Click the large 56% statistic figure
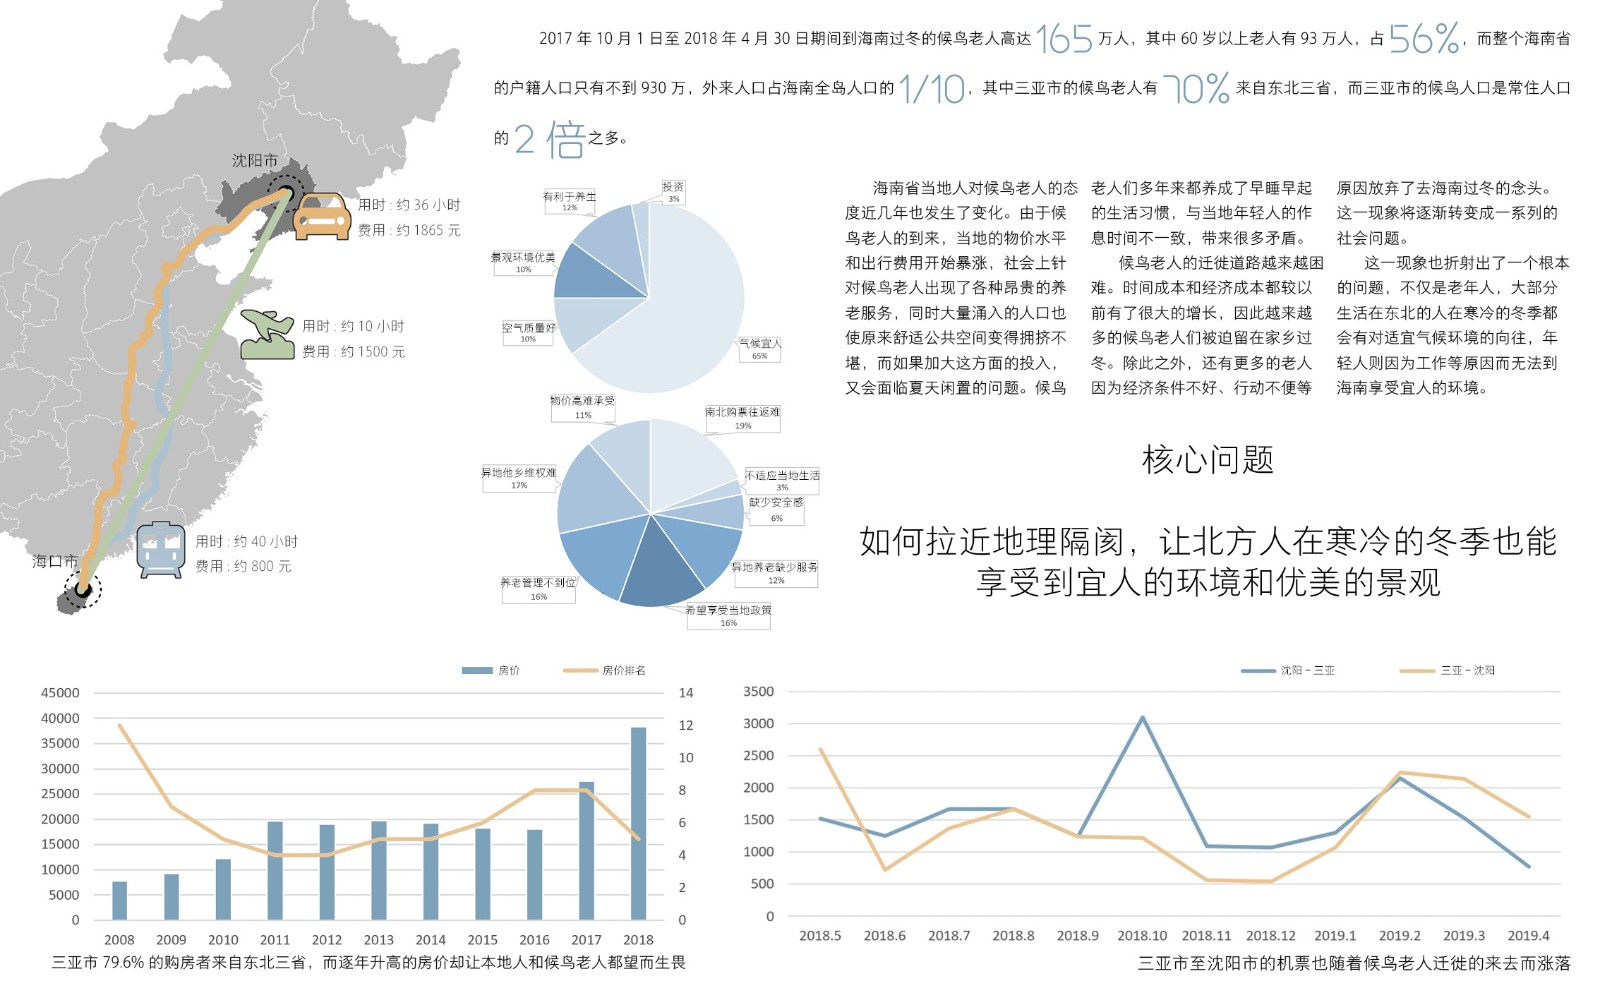Screen dimensions: 1600x1000 [1423, 39]
